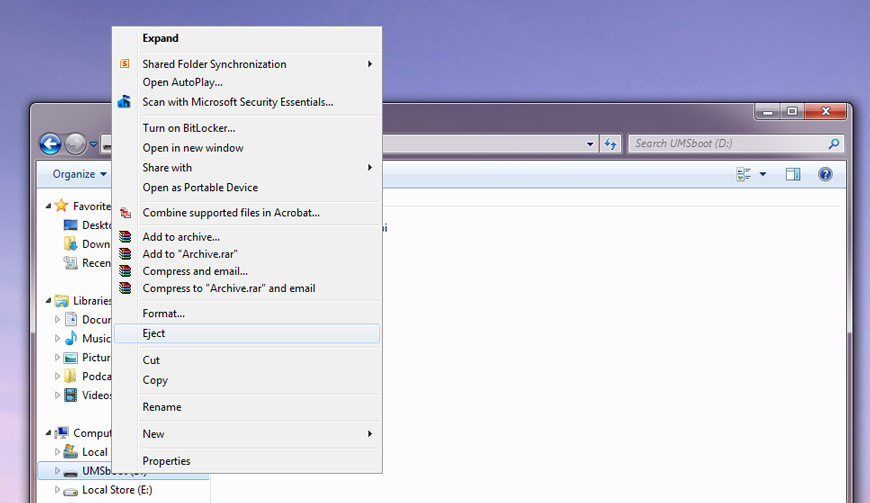The height and width of the screenshot is (503, 870).
Task: Open the Organize dropdown menu
Action: (80, 174)
